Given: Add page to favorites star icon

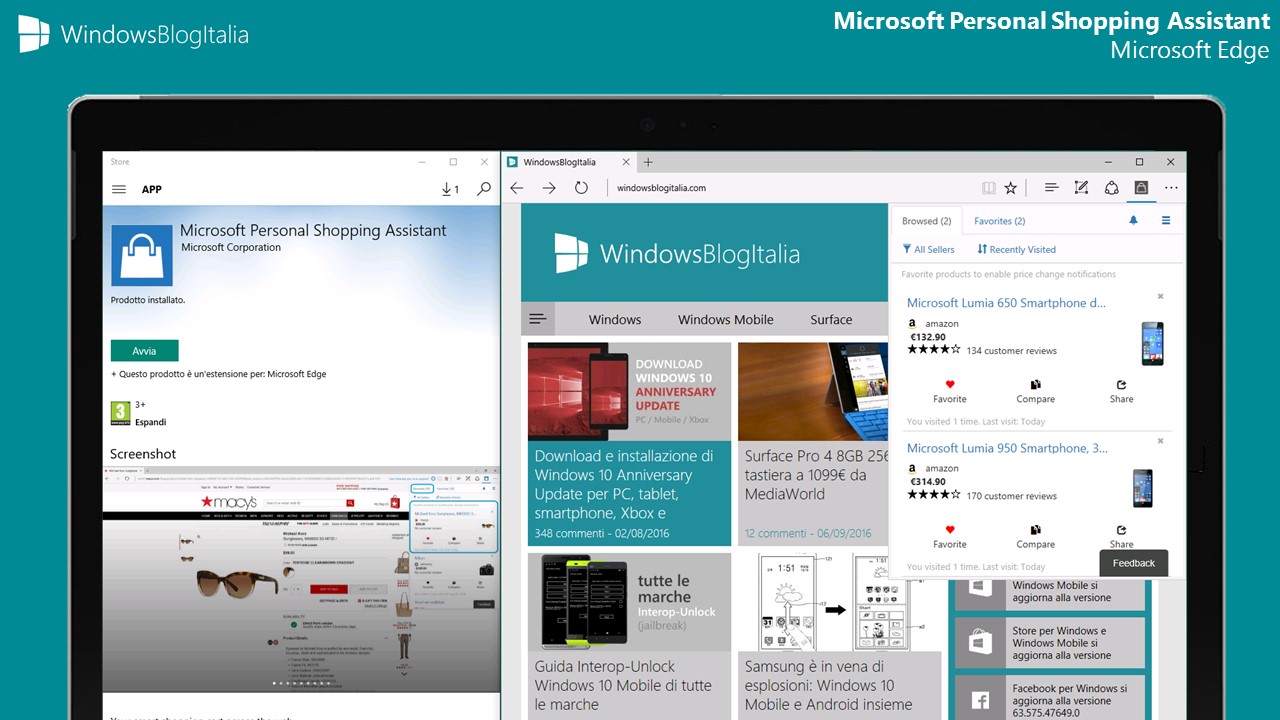Looking at the screenshot, I should click(x=1011, y=188).
